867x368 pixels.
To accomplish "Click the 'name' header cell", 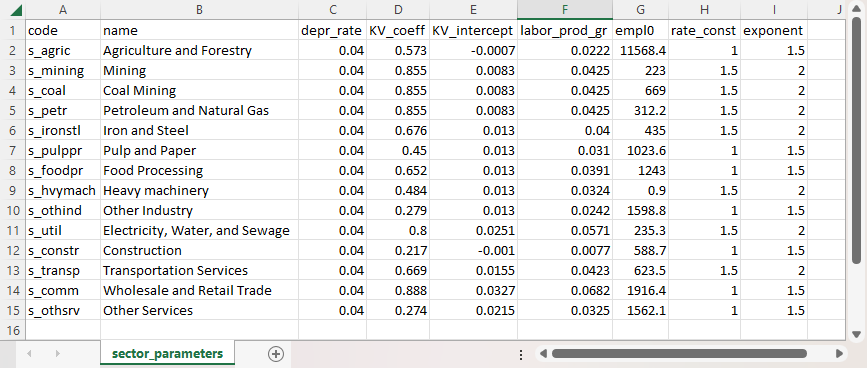I will [x=200, y=30].
